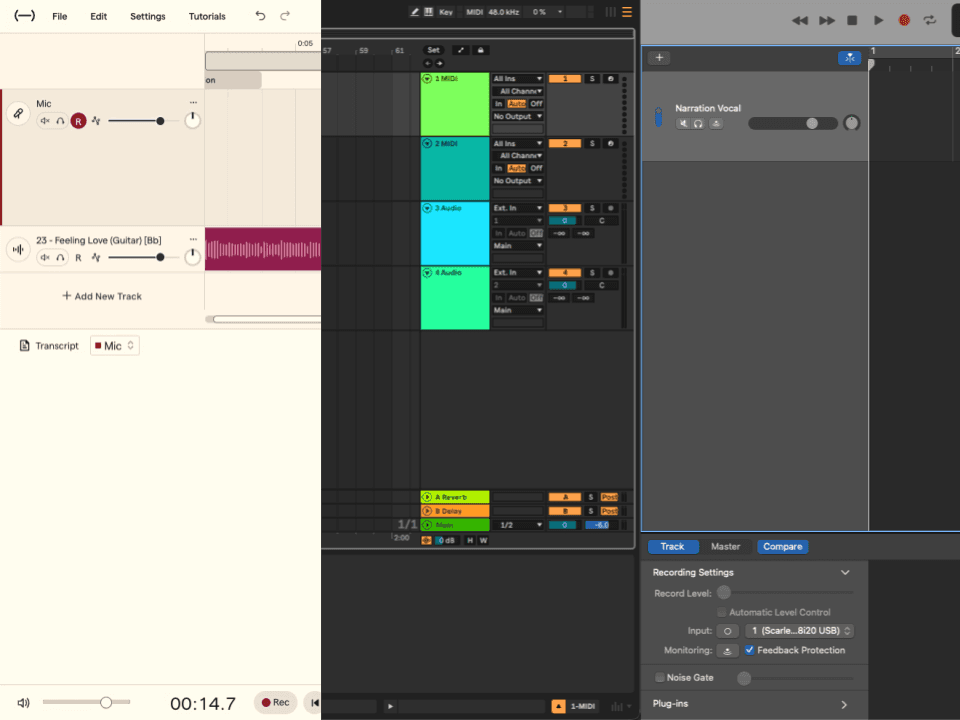
Task: Click the undo arrow icon
Action: [x=260, y=16]
